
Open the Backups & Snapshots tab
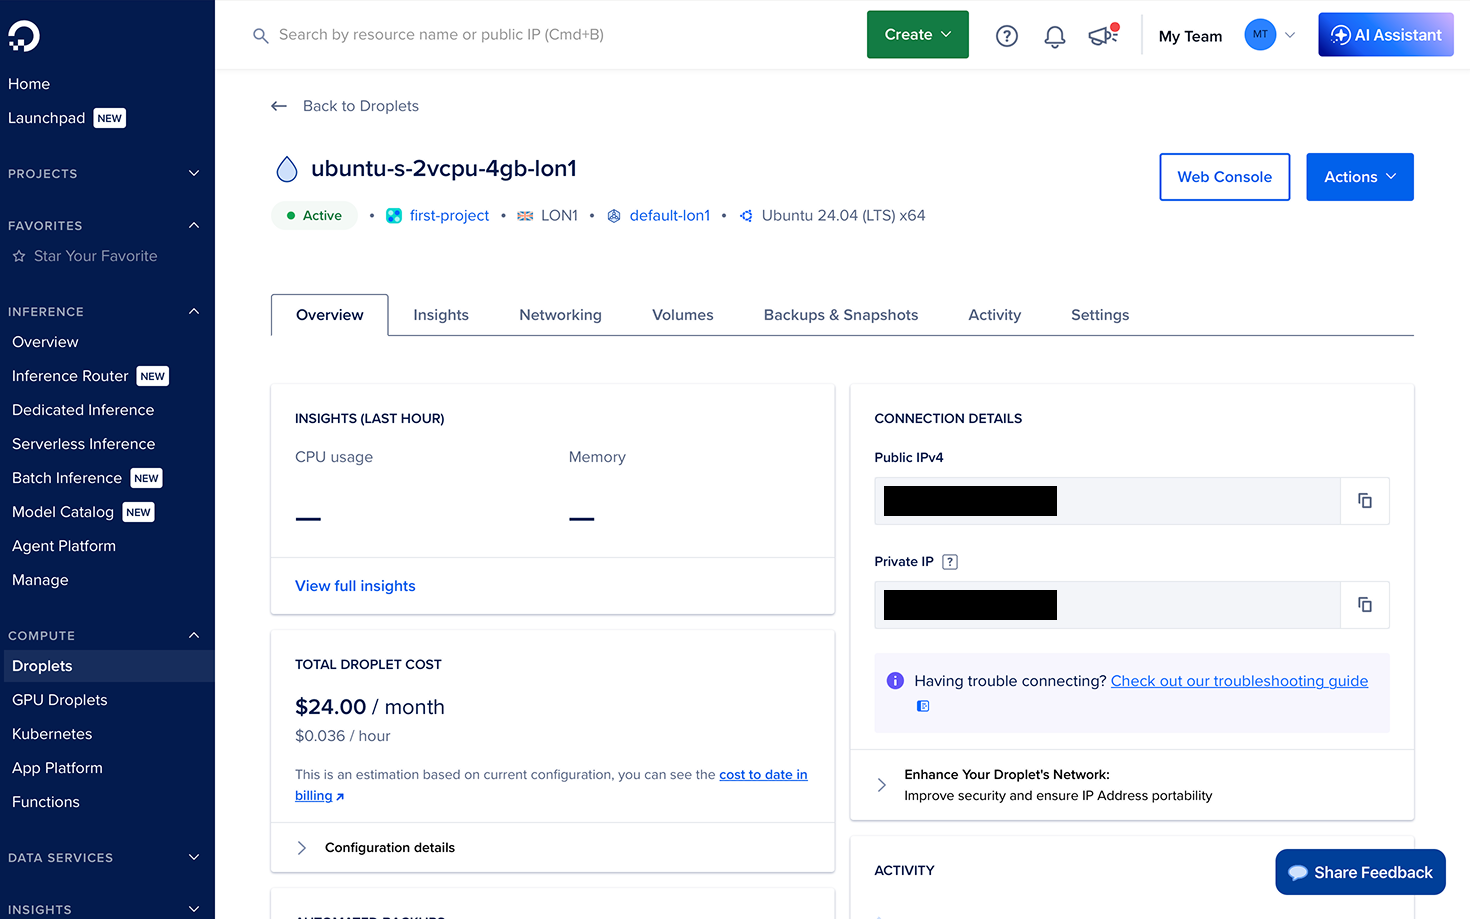841,315
